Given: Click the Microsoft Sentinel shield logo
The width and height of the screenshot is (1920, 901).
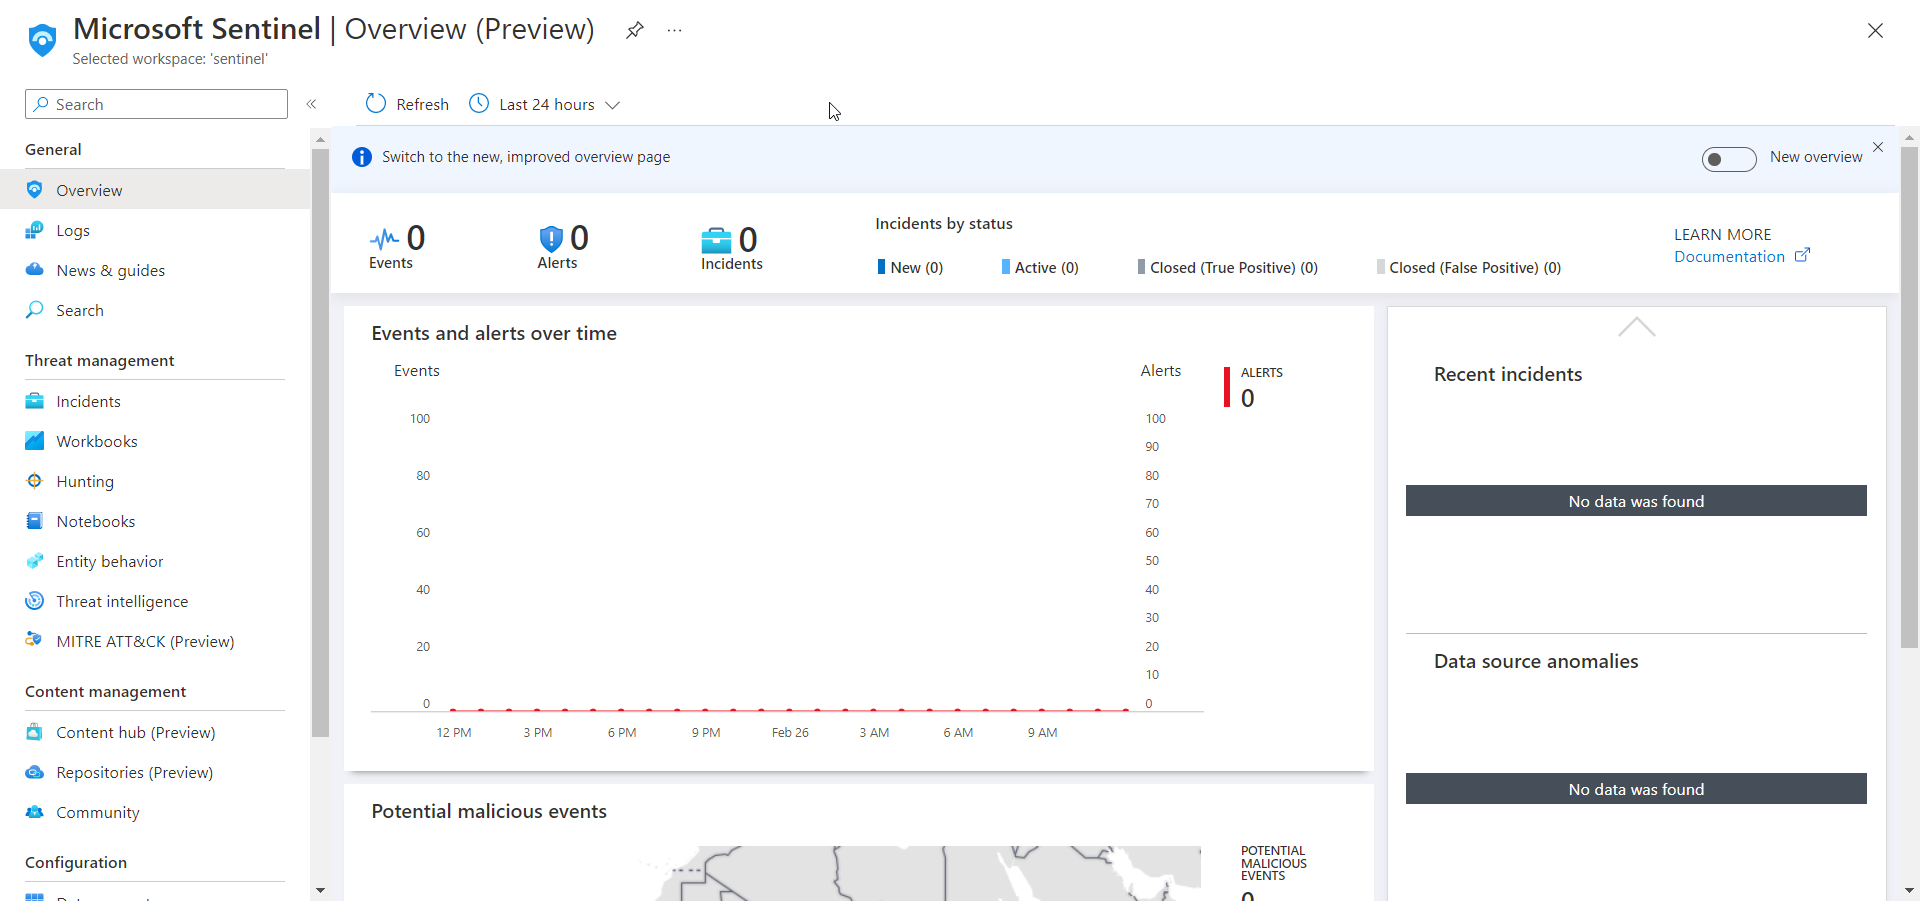Looking at the screenshot, I should [x=42, y=40].
